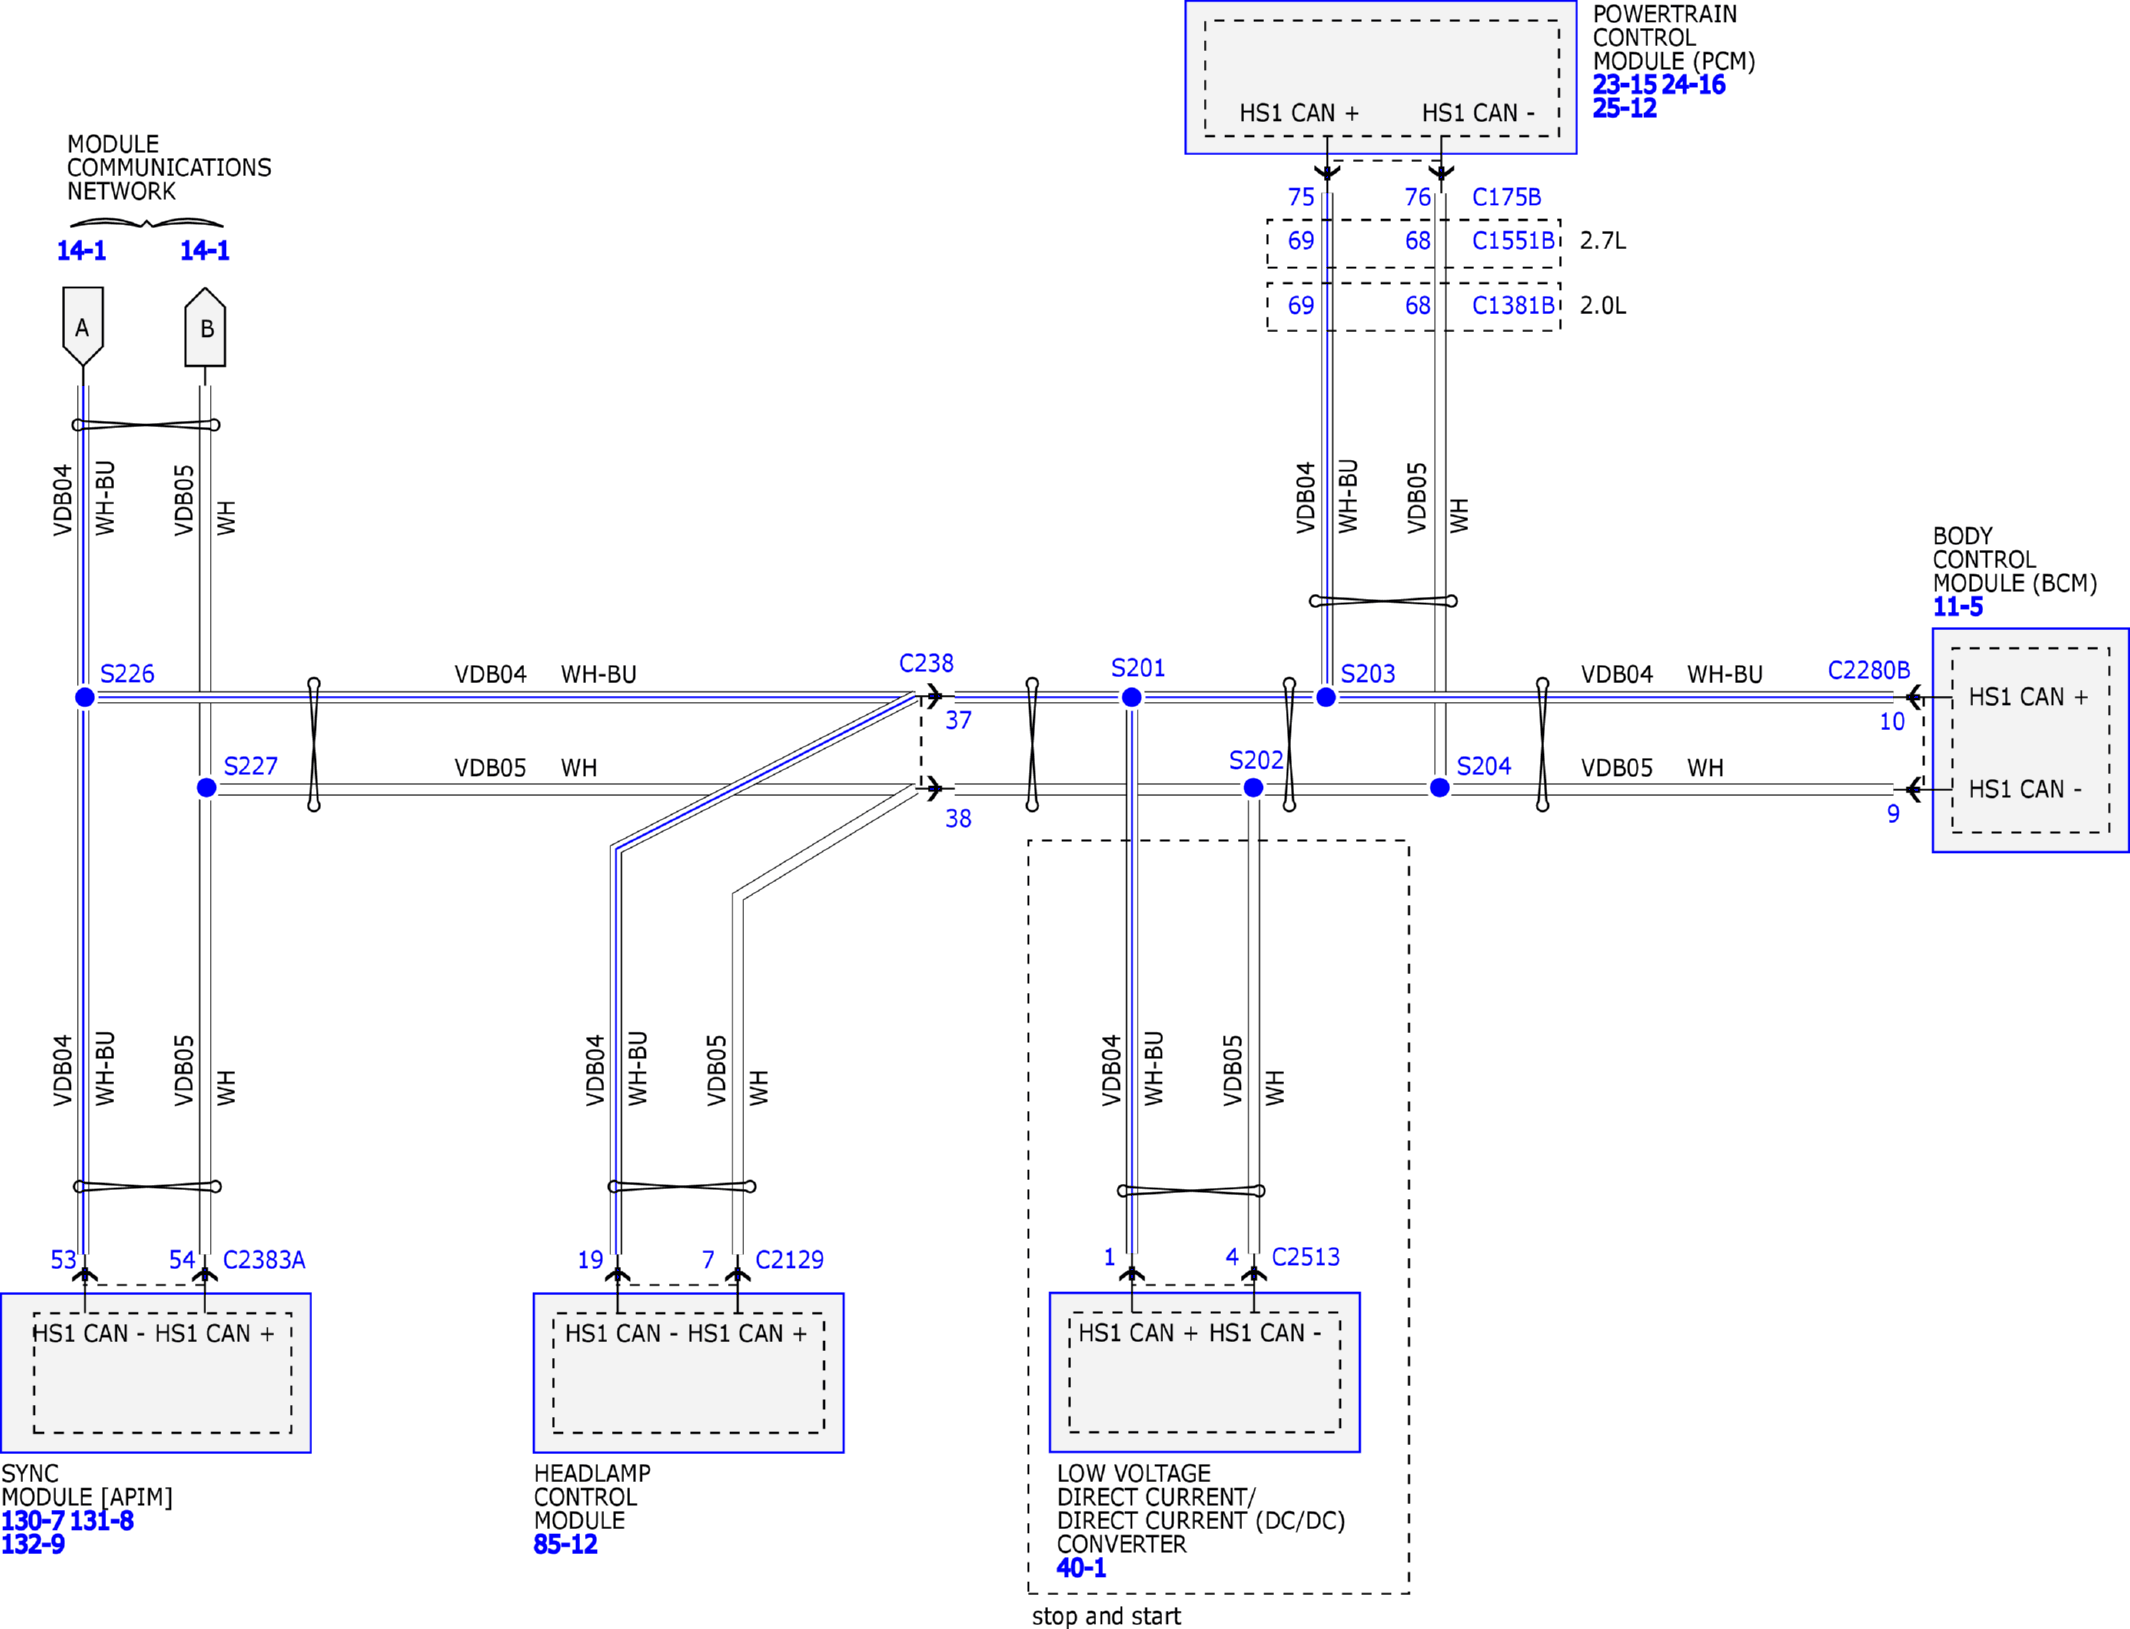Select the DC/DC Converter module box
The width and height of the screenshot is (2130, 1629).
click(x=1205, y=1372)
